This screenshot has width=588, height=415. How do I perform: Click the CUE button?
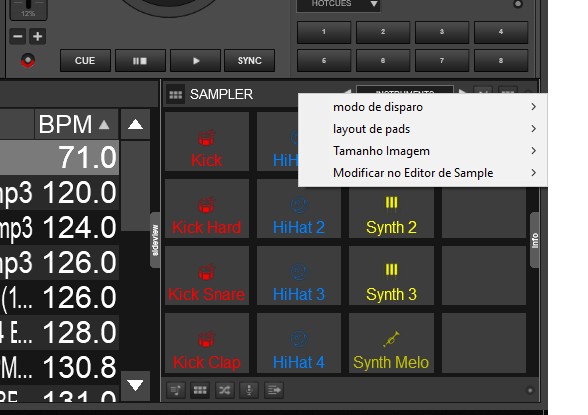point(85,61)
